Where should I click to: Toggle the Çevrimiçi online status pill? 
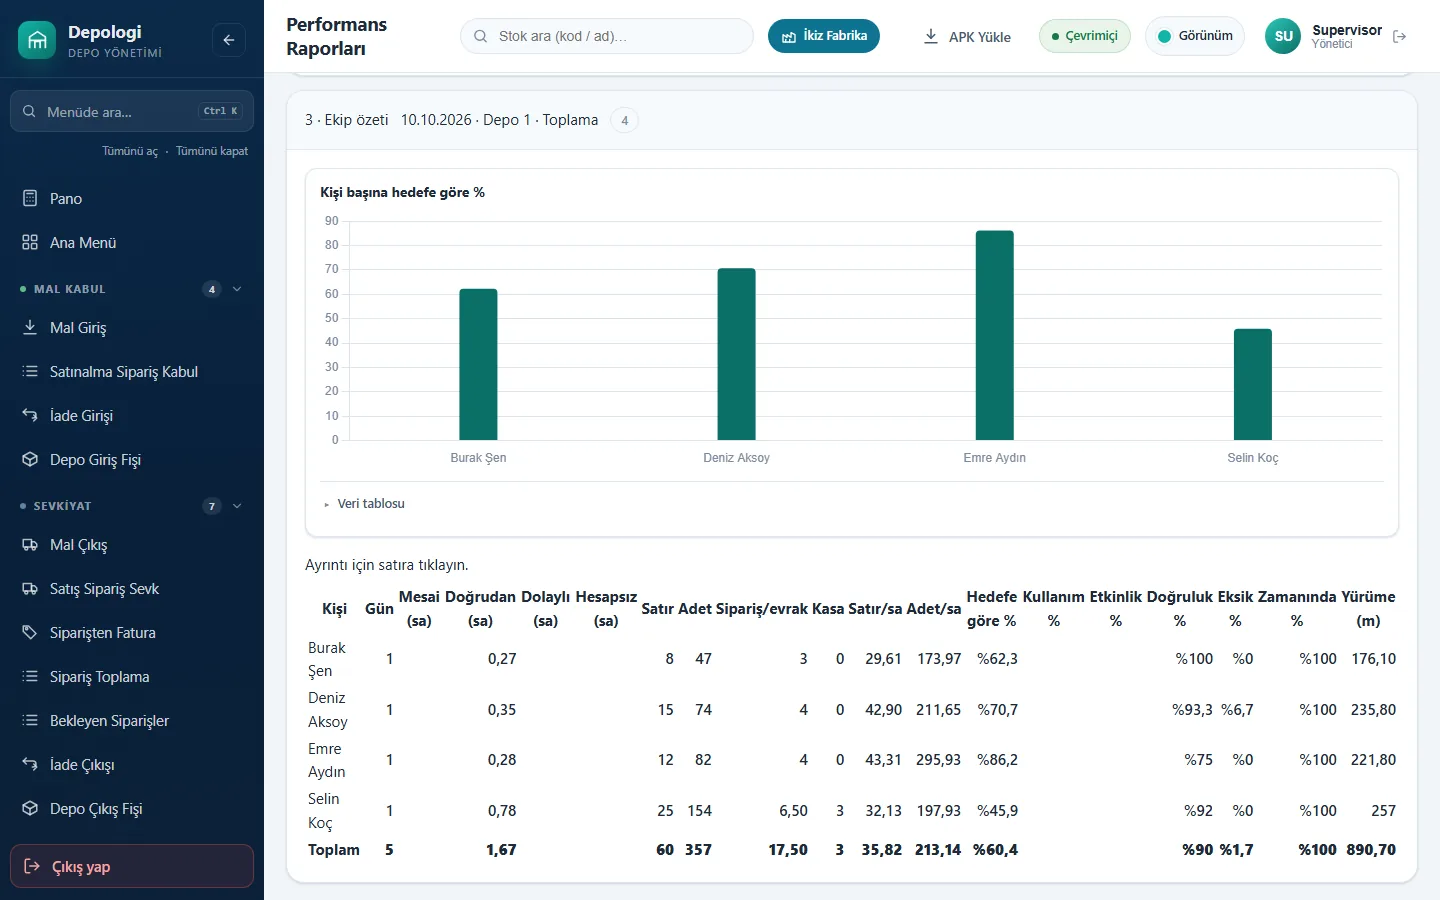1085,36
